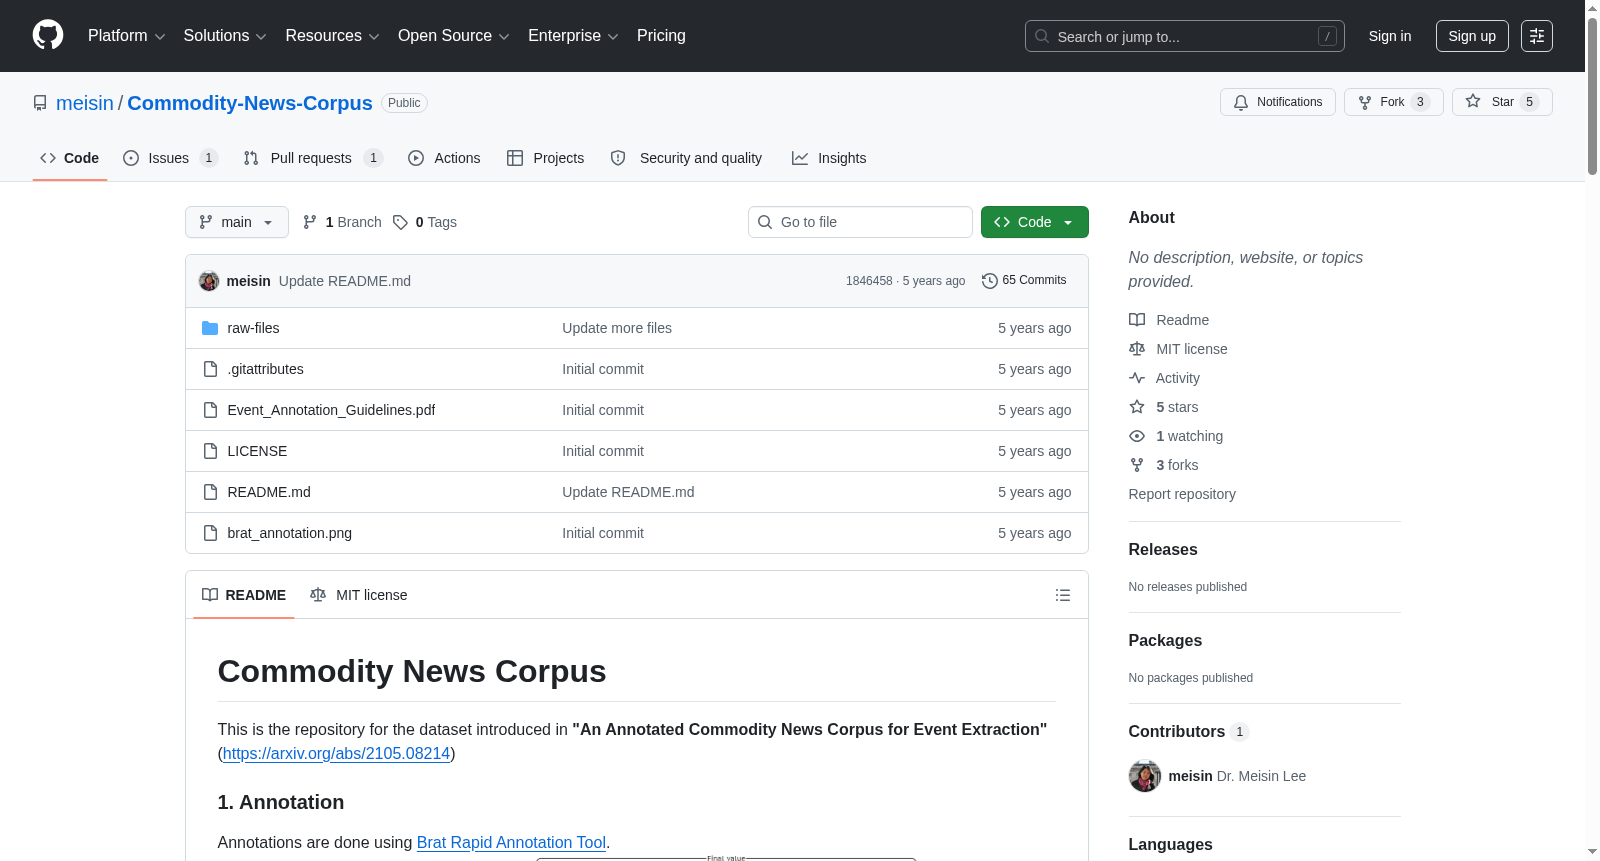View the 1 Branch link
Viewport: 1600px width, 861px height.
coord(342,222)
